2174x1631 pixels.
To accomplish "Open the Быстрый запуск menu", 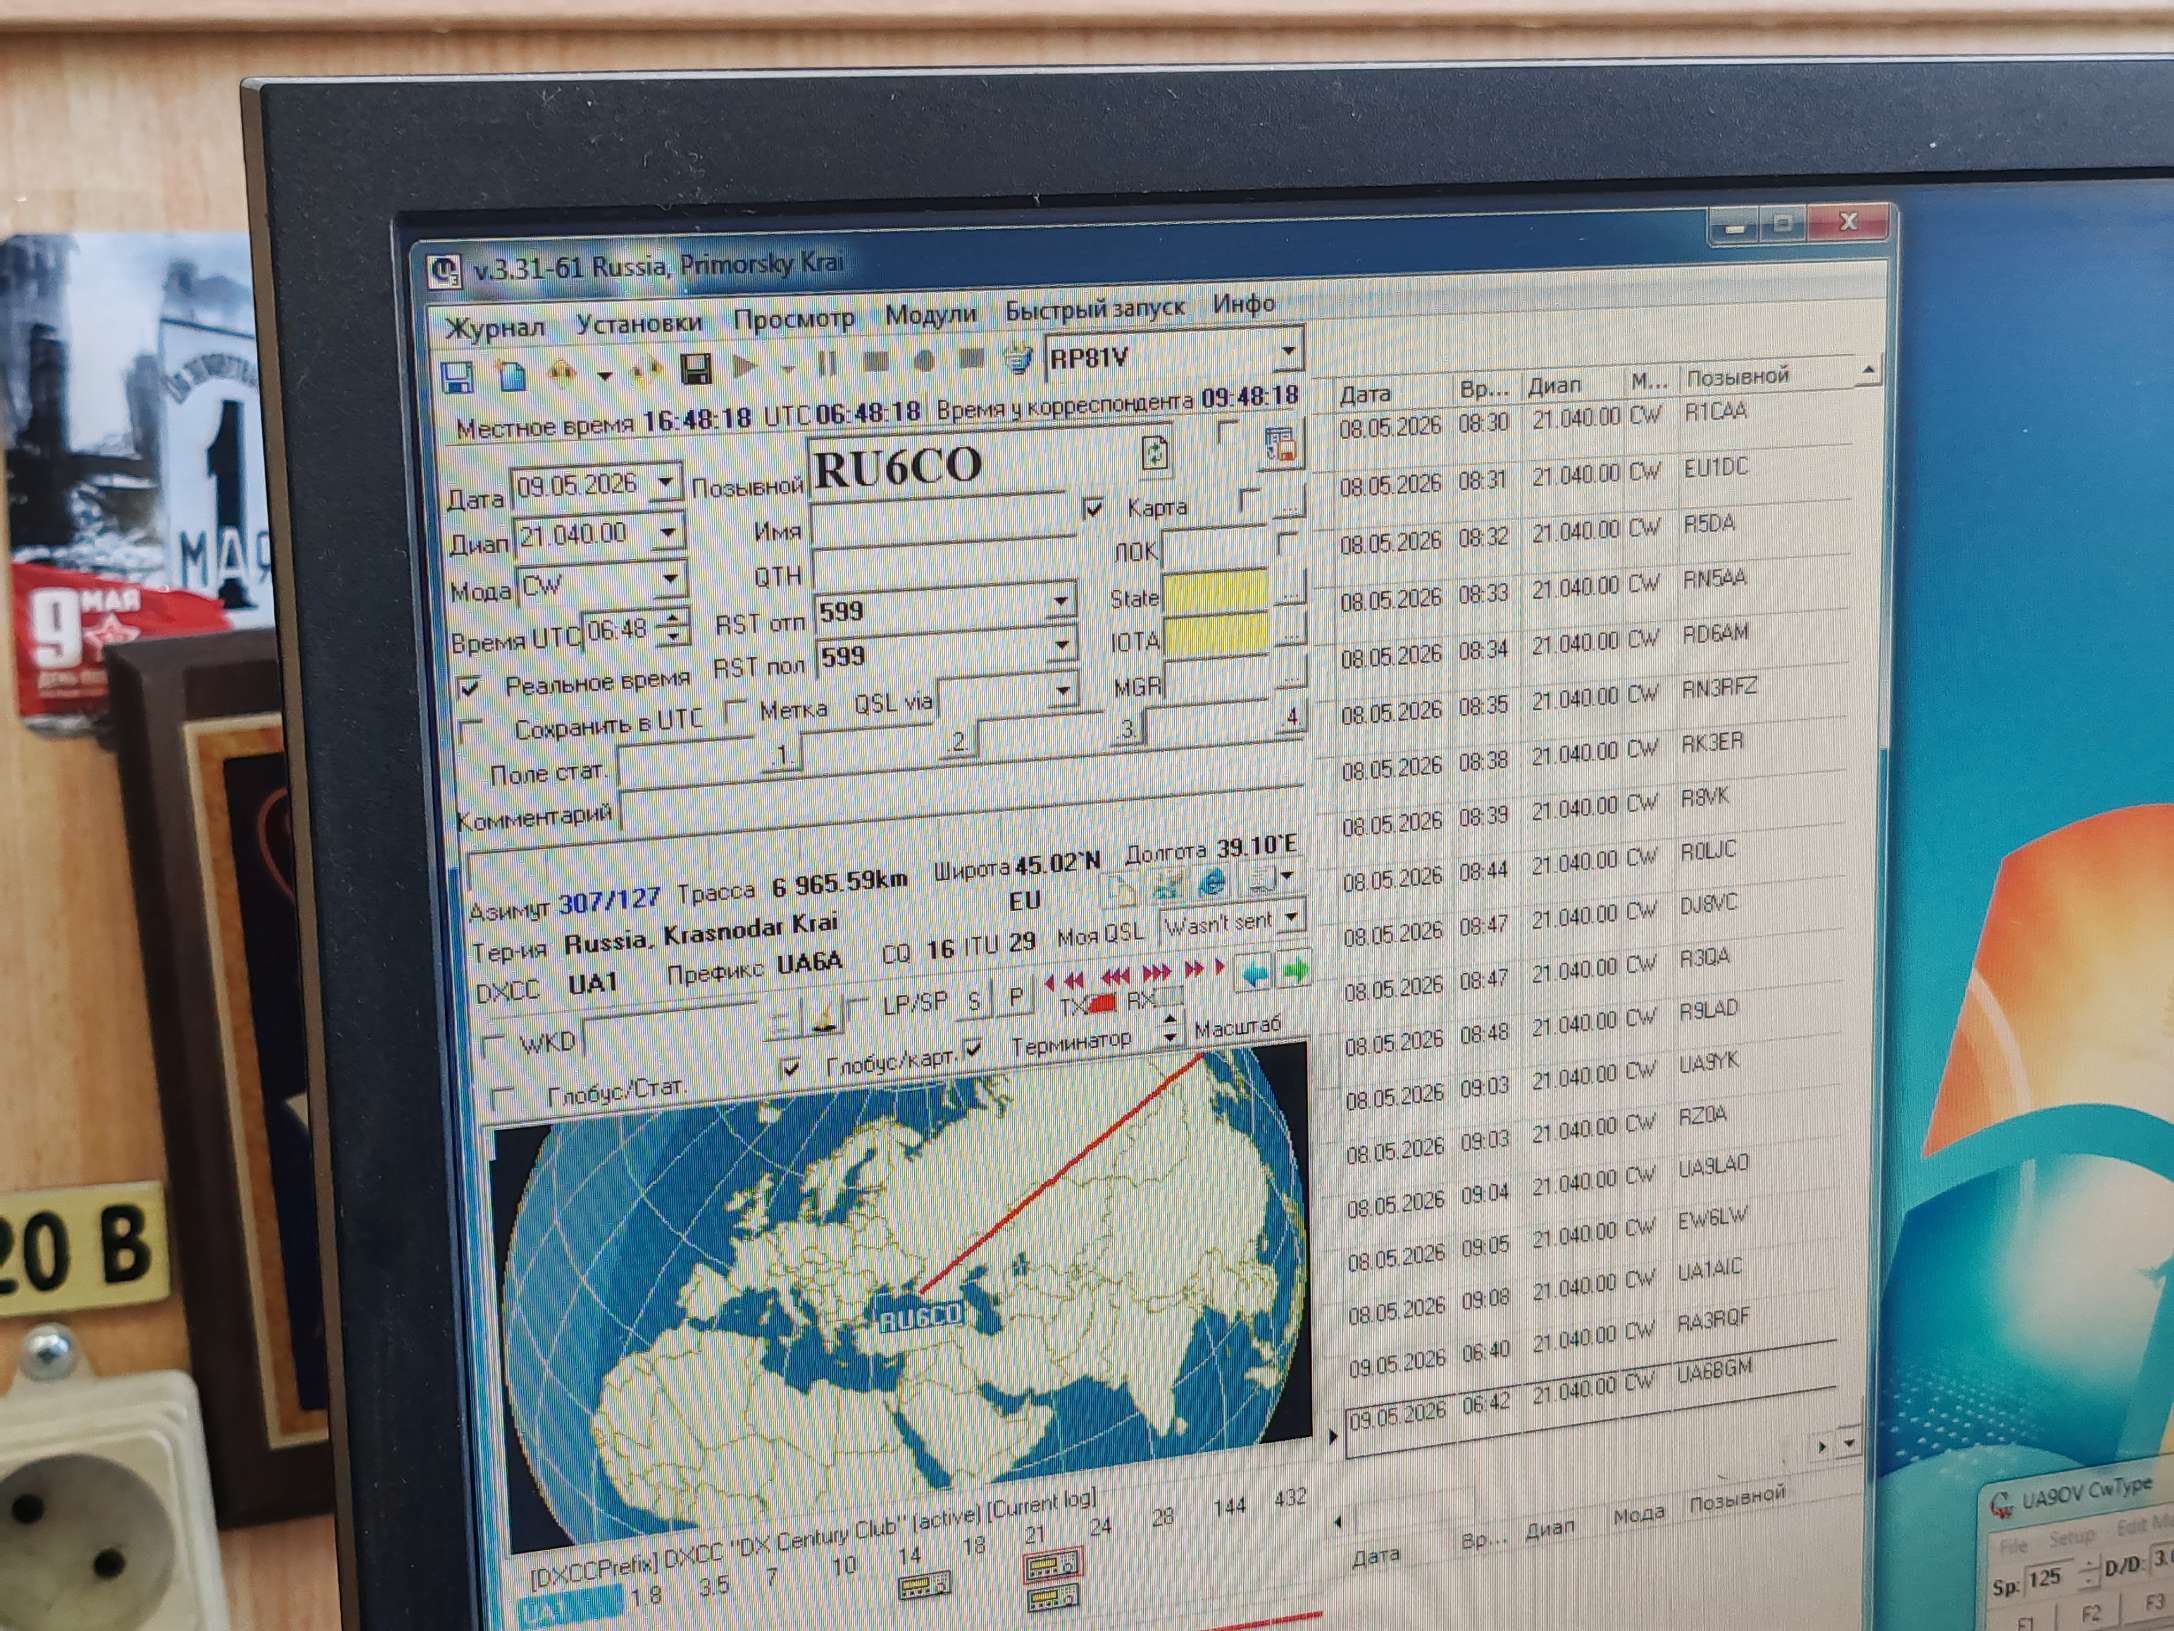I will [1094, 308].
